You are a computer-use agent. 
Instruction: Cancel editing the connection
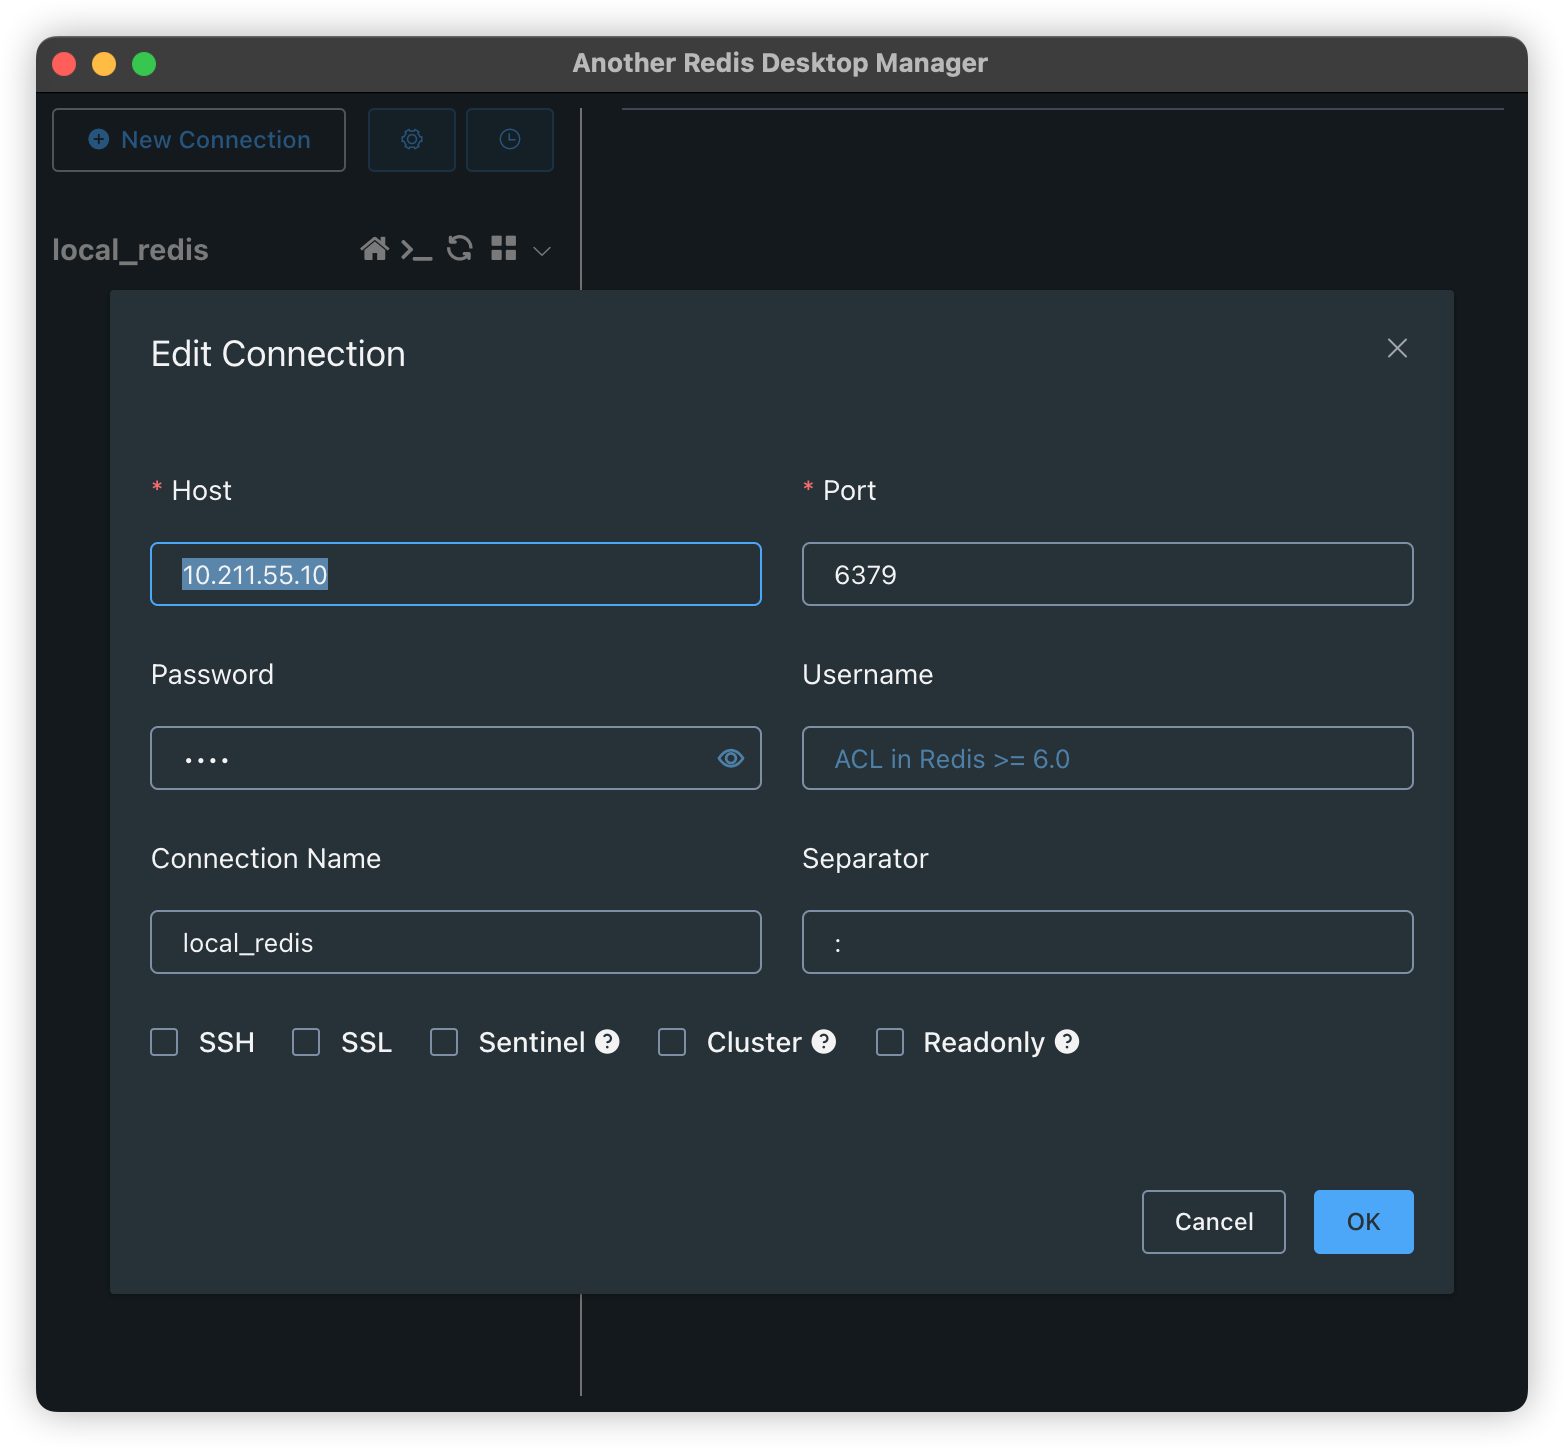(1214, 1222)
